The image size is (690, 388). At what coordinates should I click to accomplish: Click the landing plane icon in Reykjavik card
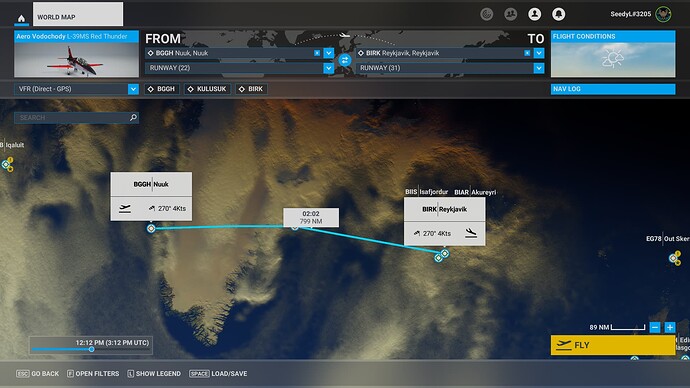pyautogui.click(x=471, y=233)
